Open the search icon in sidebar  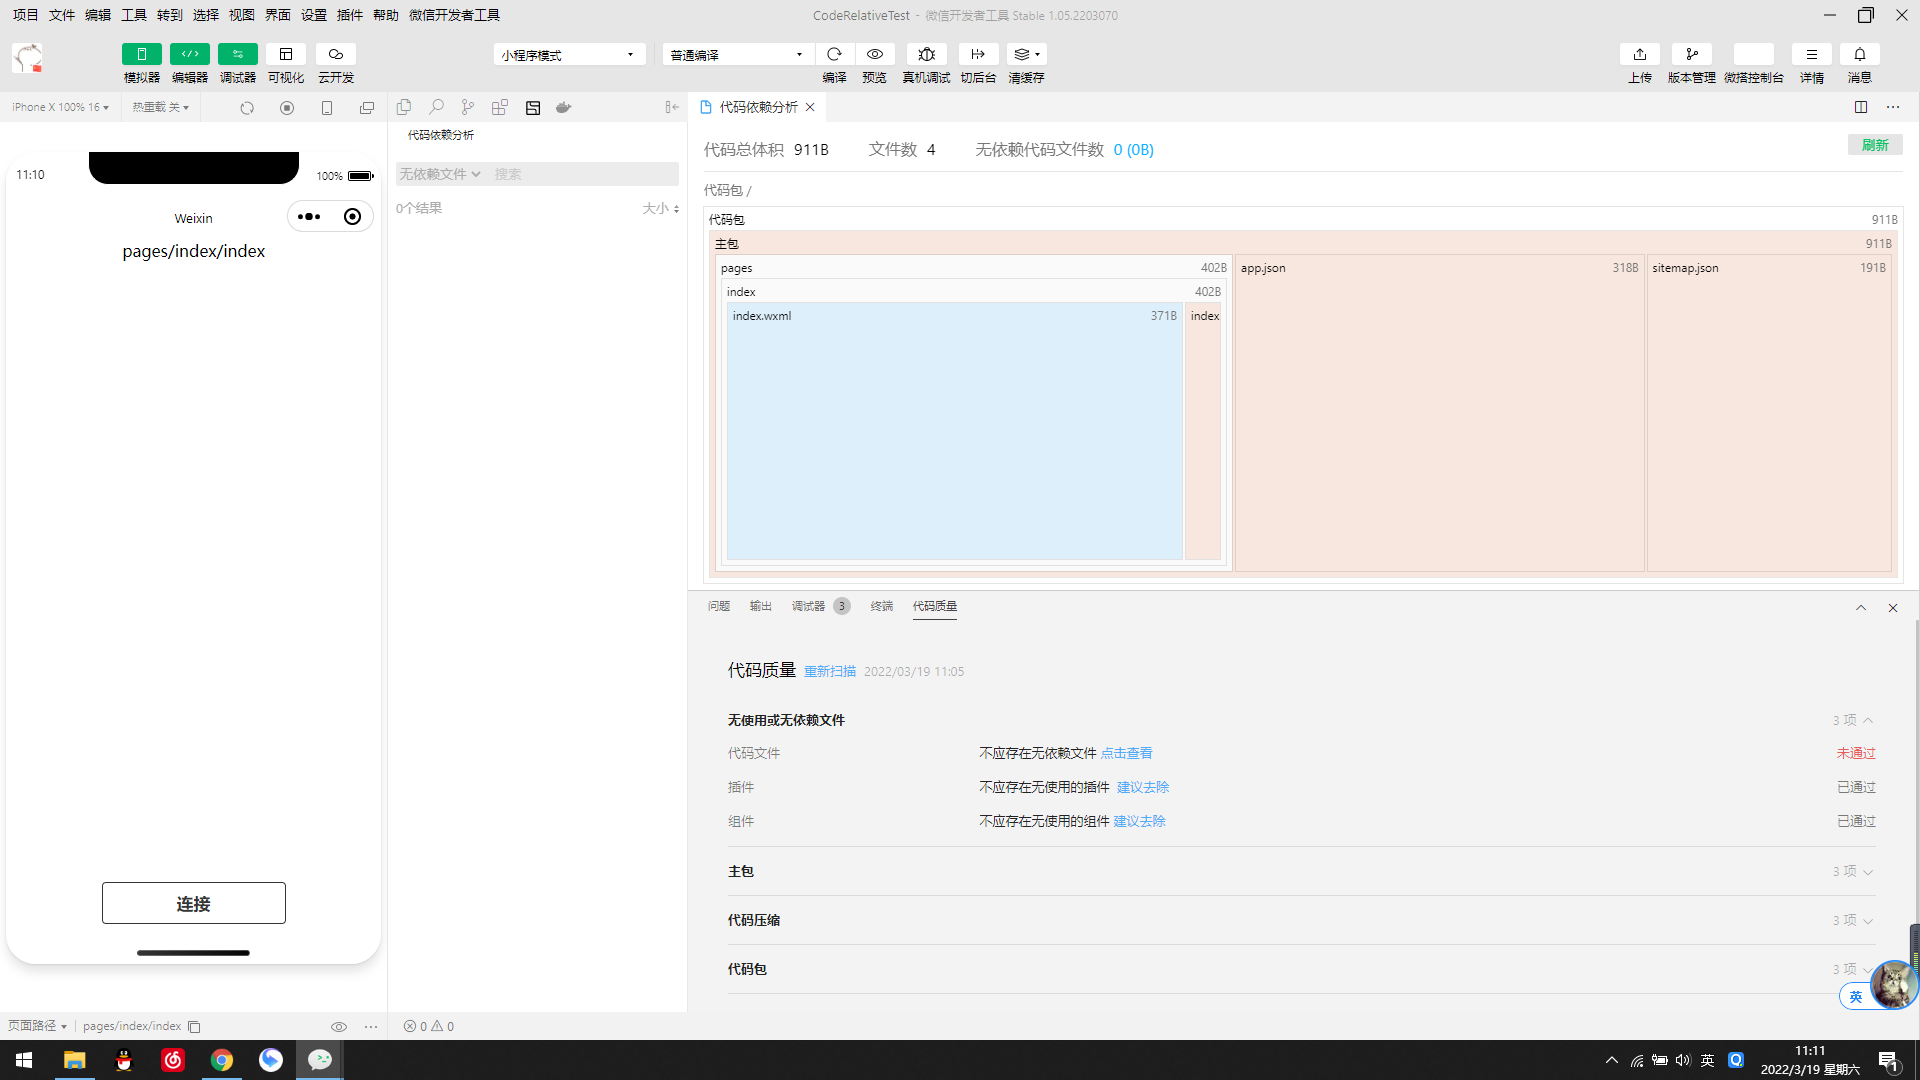coord(436,107)
